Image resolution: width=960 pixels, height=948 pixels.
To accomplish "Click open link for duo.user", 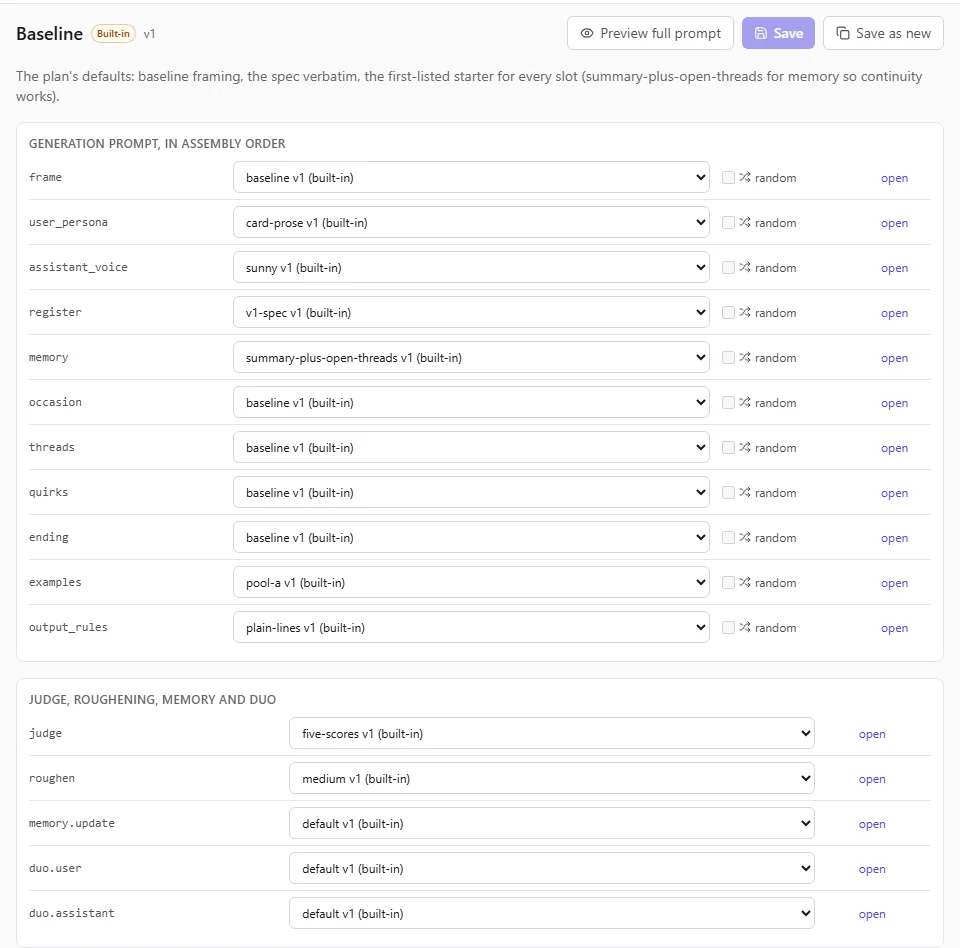I will pos(872,869).
